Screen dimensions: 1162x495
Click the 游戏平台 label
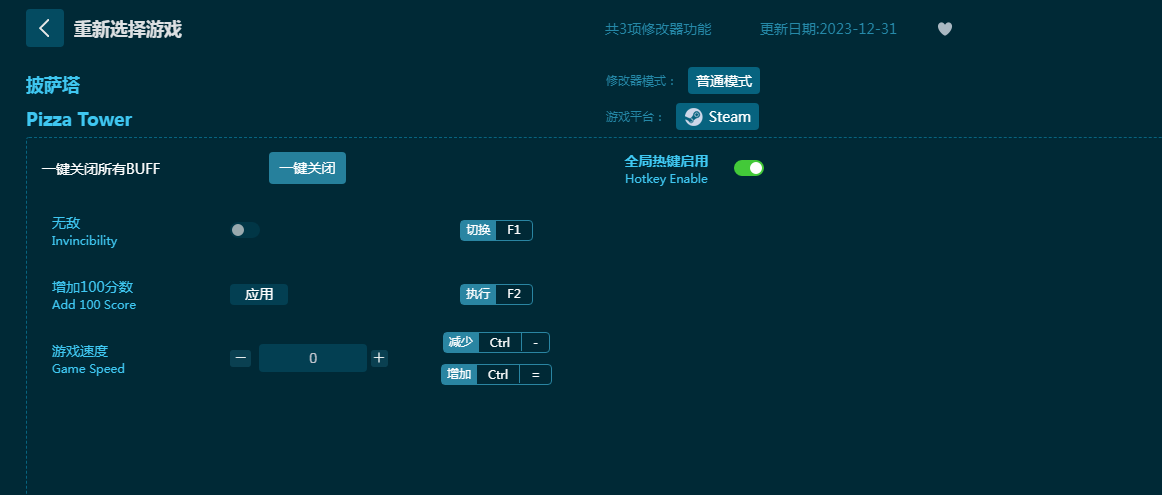635,117
